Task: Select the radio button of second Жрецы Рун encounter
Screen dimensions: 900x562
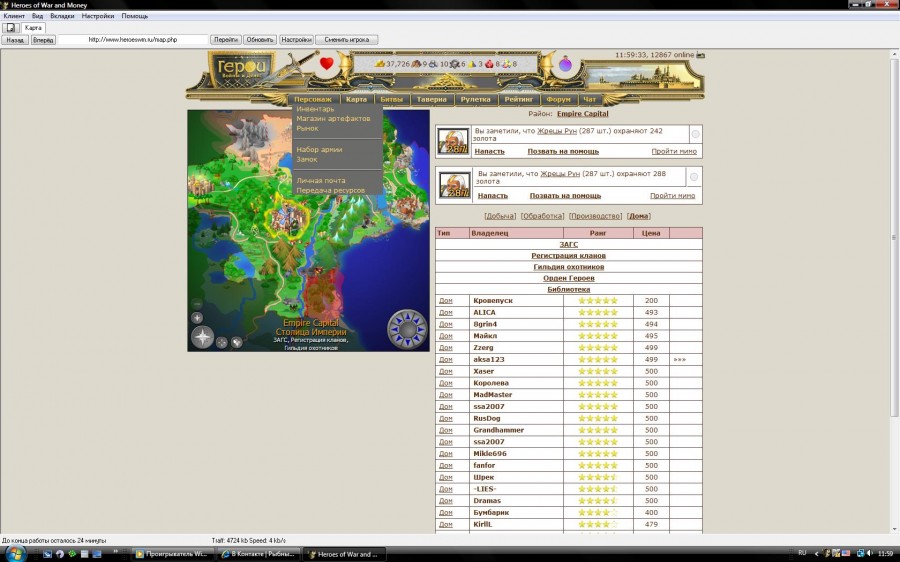Action: 694,177
